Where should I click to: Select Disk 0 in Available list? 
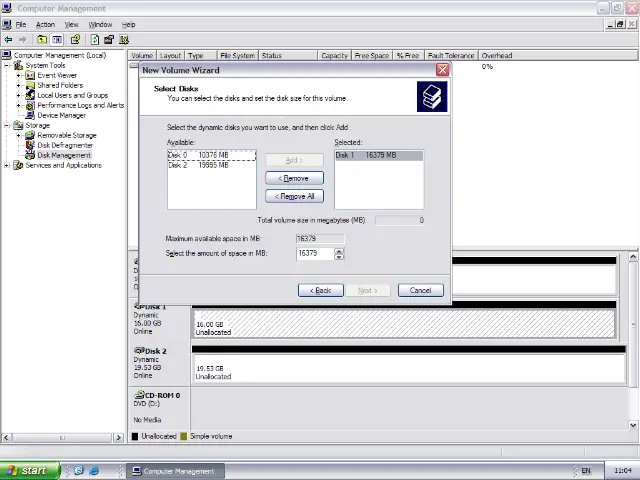(211, 155)
